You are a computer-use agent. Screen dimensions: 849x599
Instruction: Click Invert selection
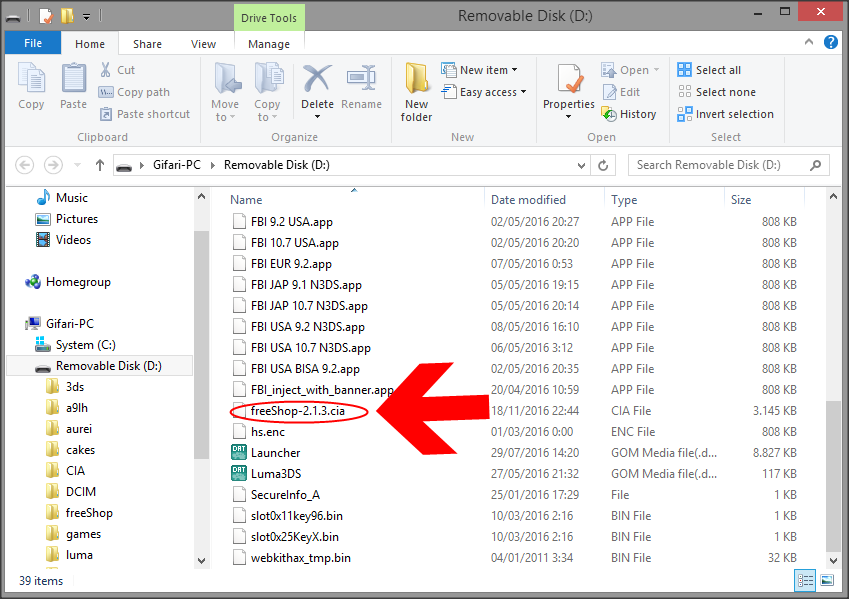click(726, 114)
